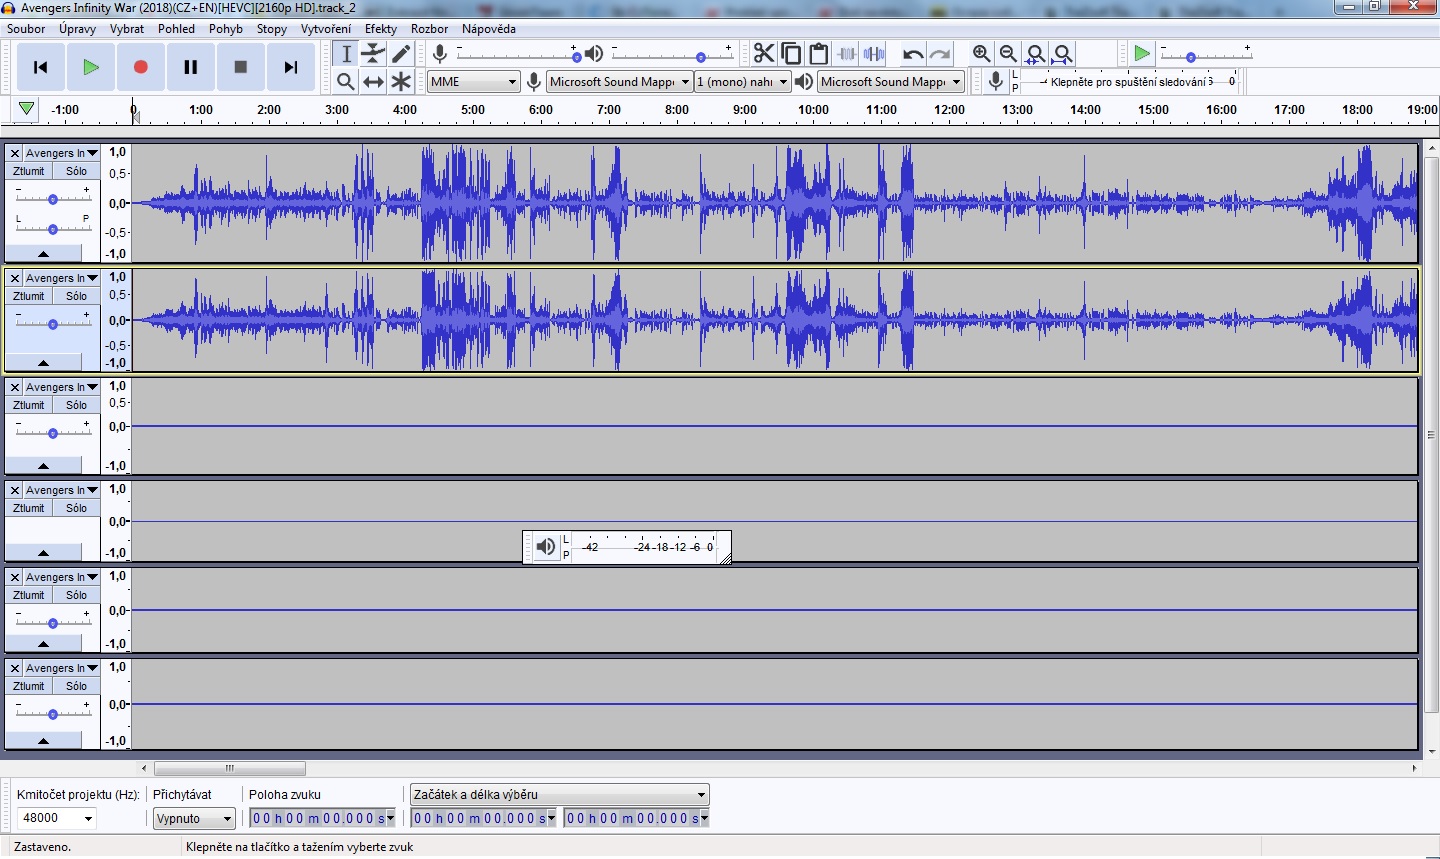The image size is (1440, 859).
Task: Click the Cut scissors icon
Action: (x=764, y=54)
